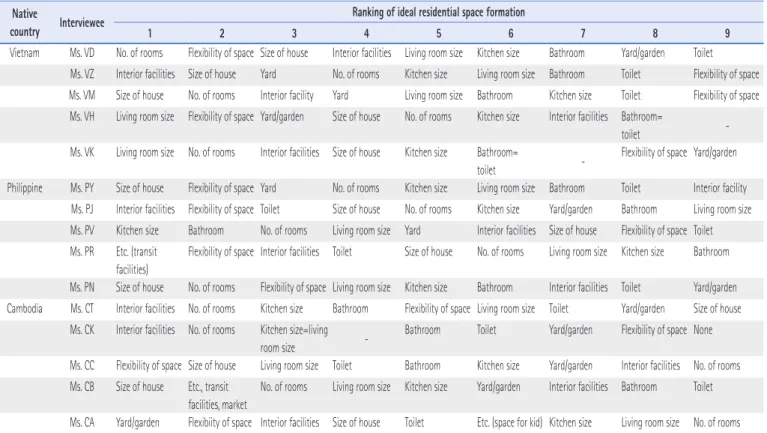767x433 pixels.
Task: Click 'Interior facility' in Ms. VM's row
Action: pos(287,95)
